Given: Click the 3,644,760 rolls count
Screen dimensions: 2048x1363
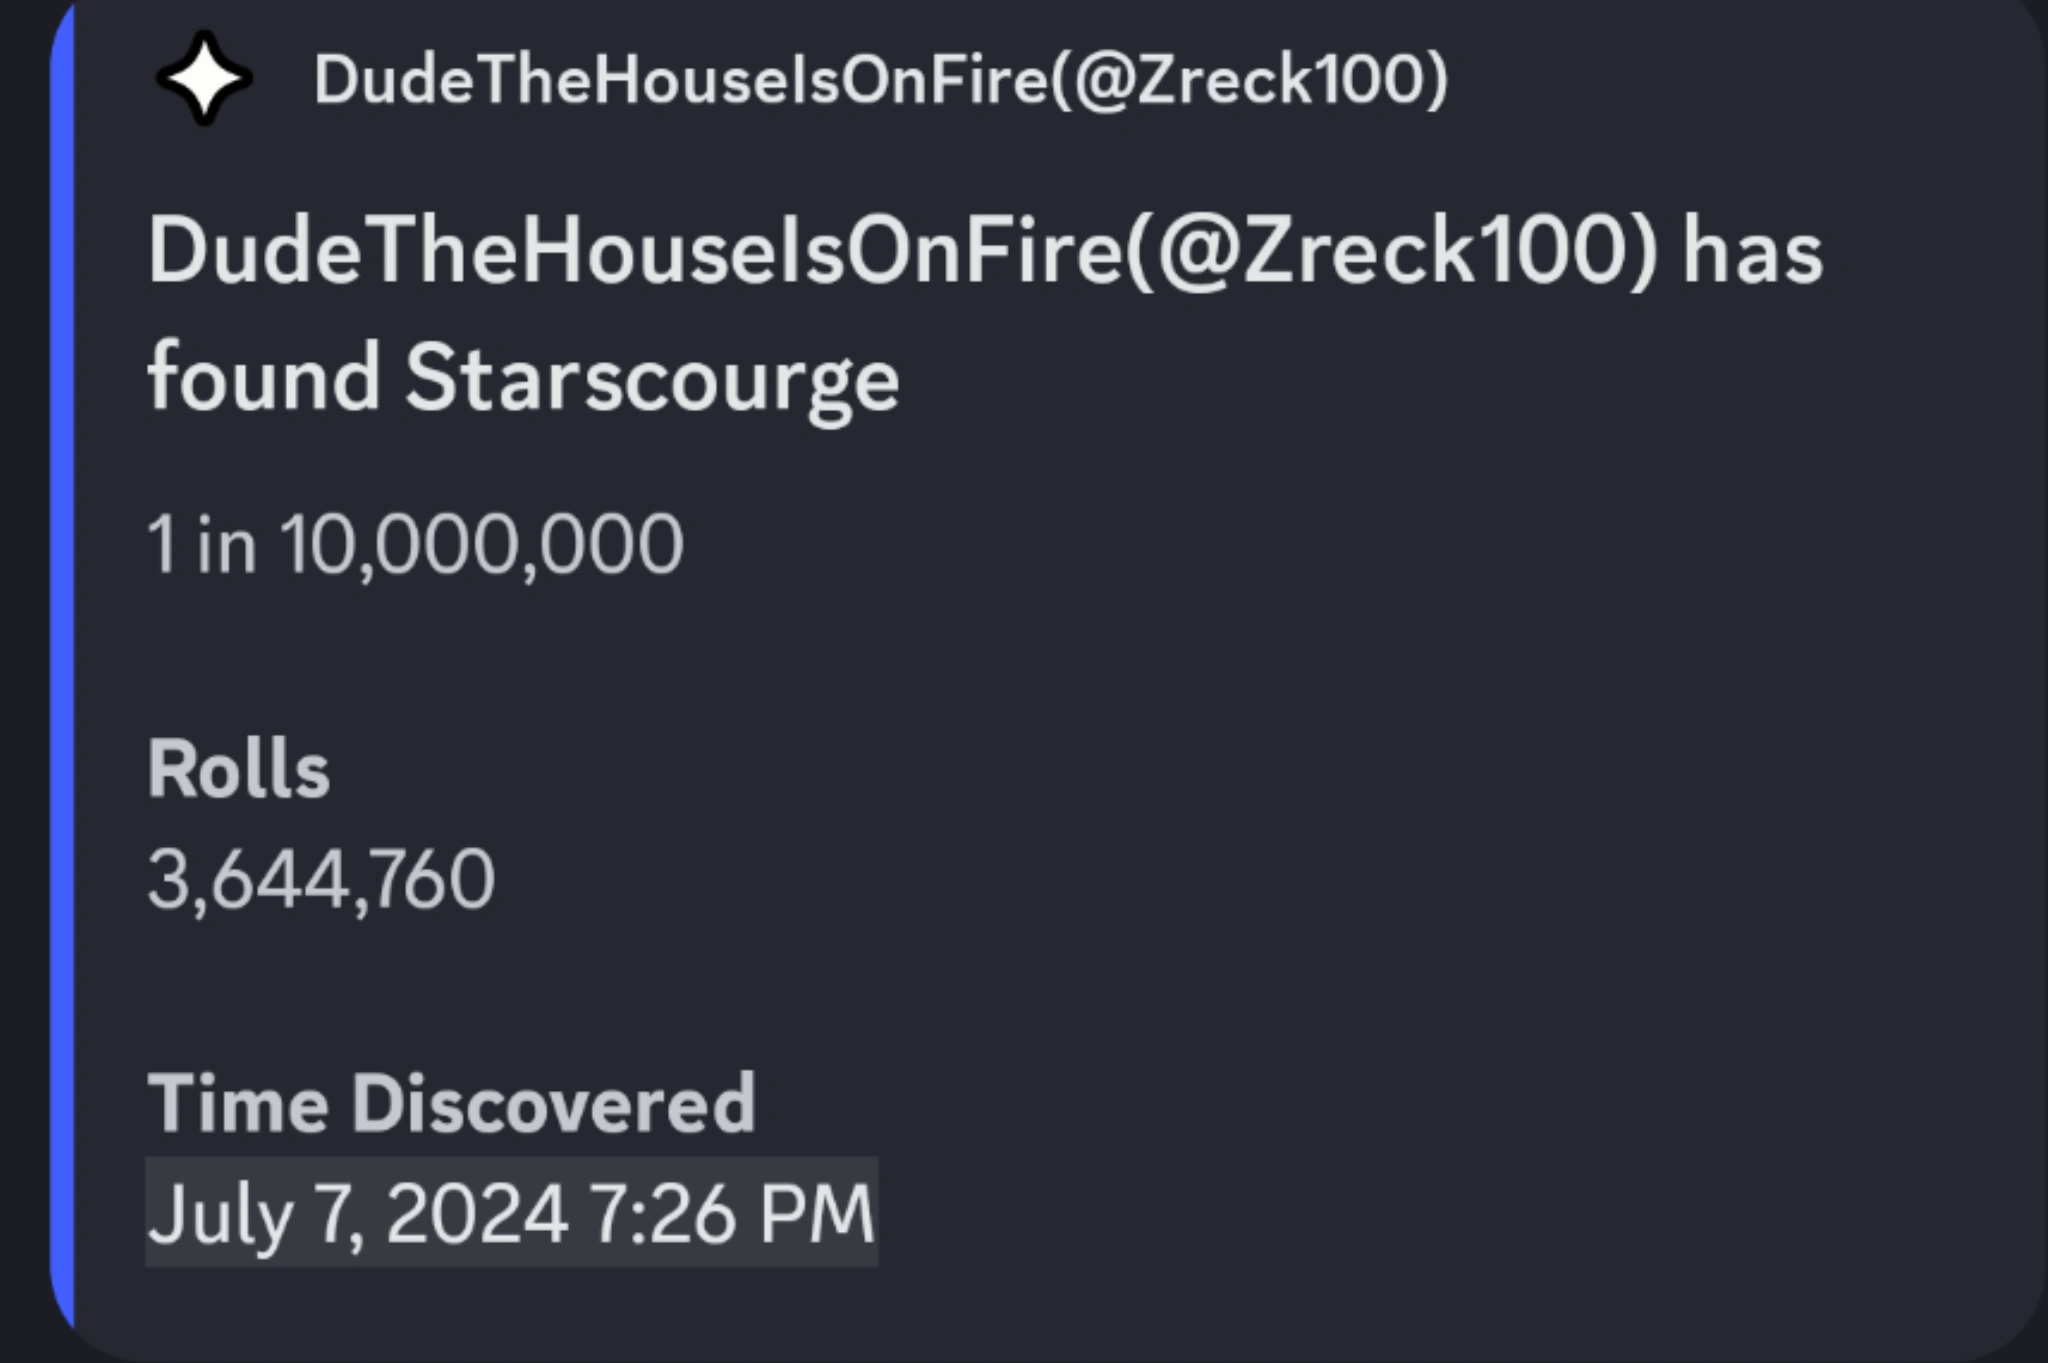Looking at the screenshot, I should tap(321, 880).
